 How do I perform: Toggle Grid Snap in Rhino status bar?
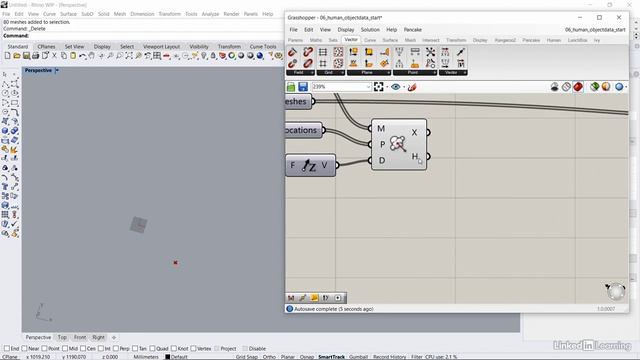click(x=247, y=357)
